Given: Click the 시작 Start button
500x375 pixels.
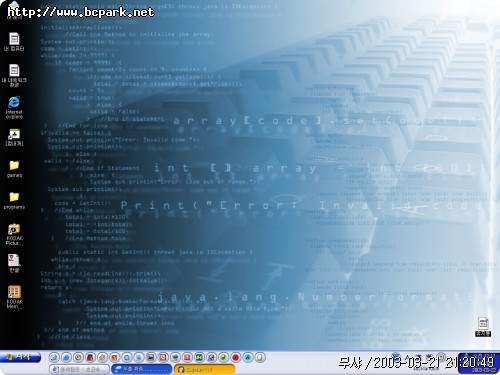Looking at the screenshot, I should (x=21, y=357).
